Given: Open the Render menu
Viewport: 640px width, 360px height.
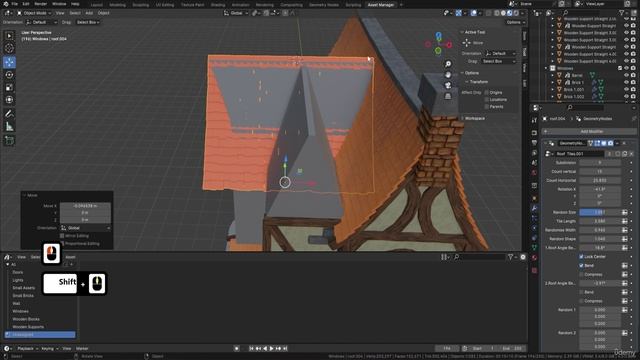Looking at the screenshot, I should [40, 4].
